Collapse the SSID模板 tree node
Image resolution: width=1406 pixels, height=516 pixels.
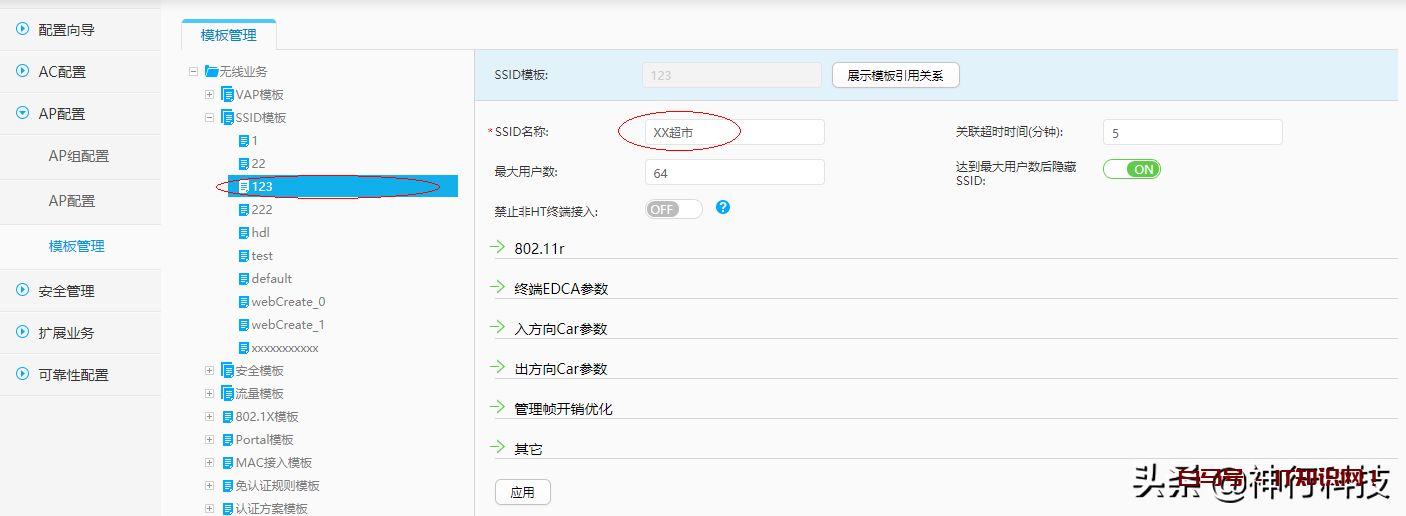(x=209, y=118)
